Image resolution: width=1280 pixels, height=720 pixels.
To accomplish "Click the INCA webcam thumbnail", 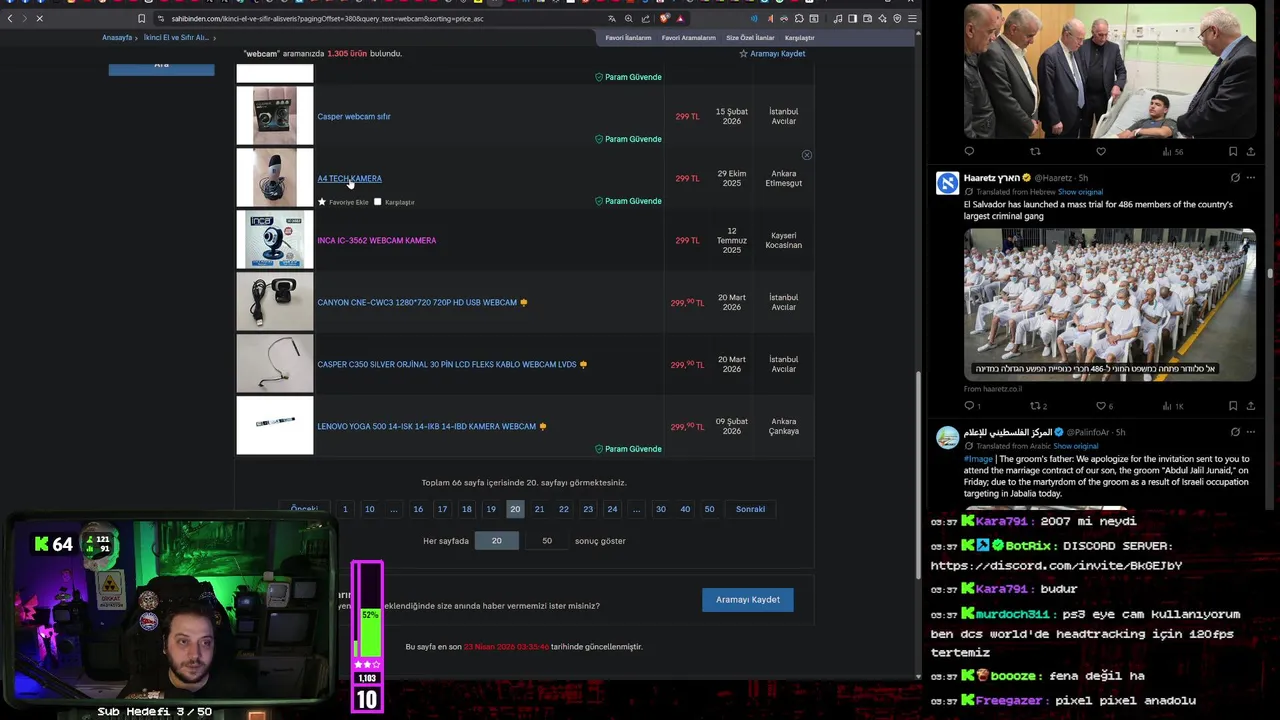I will pos(275,240).
